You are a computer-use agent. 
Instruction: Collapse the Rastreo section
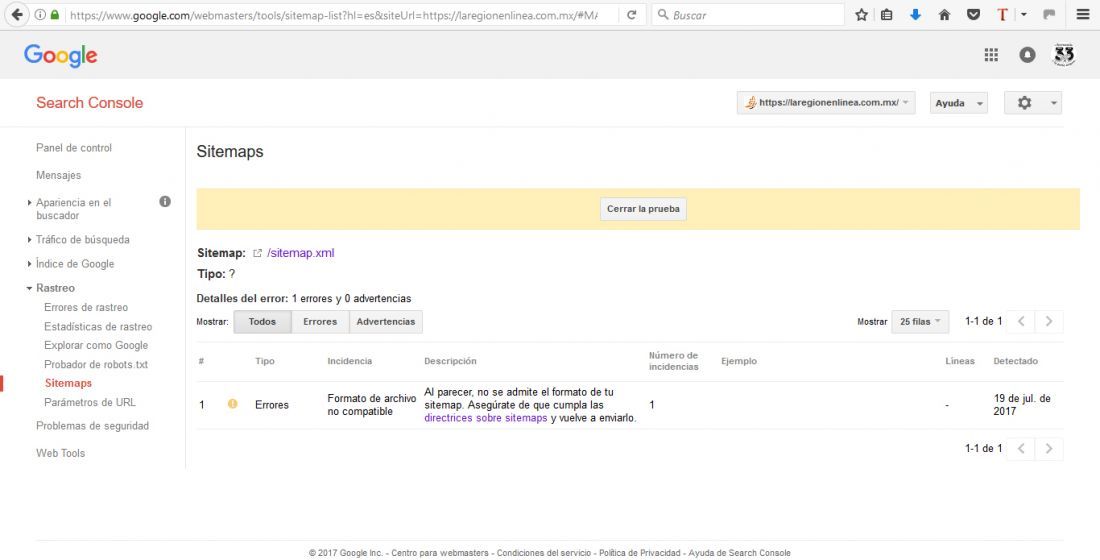[29, 288]
